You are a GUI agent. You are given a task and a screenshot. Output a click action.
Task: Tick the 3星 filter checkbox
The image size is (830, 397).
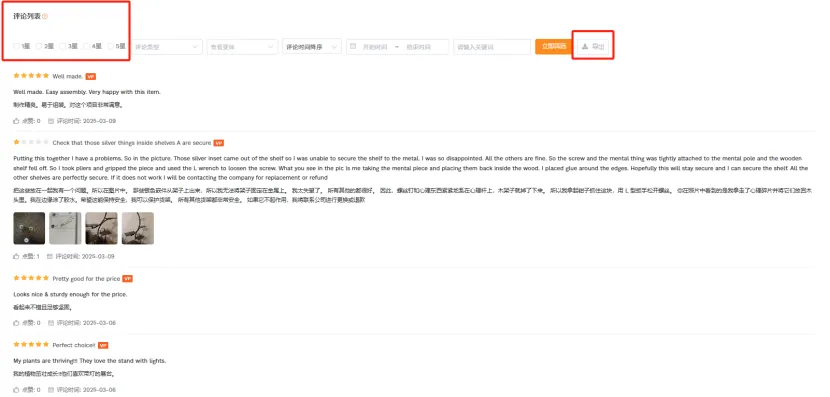[63, 47]
